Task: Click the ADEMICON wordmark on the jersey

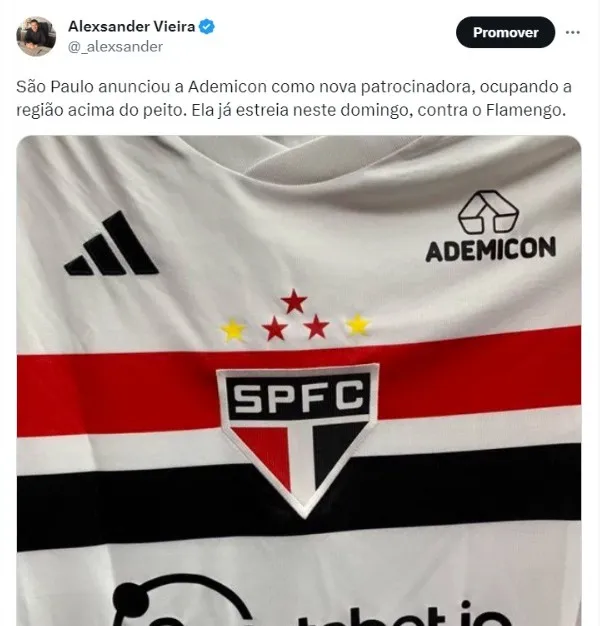Action: coord(491,249)
